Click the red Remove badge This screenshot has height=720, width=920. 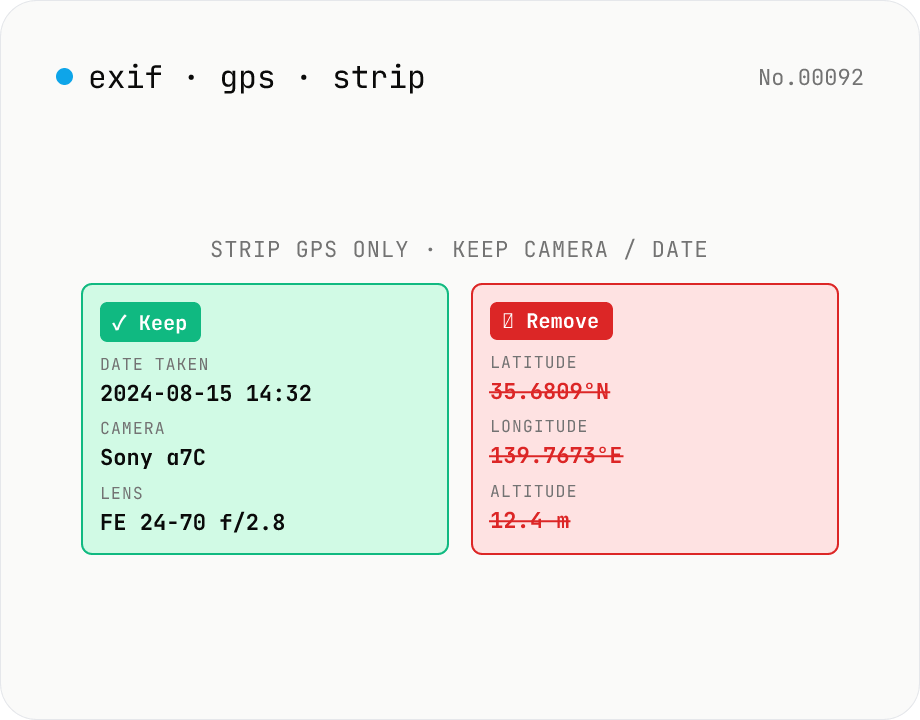(x=552, y=321)
